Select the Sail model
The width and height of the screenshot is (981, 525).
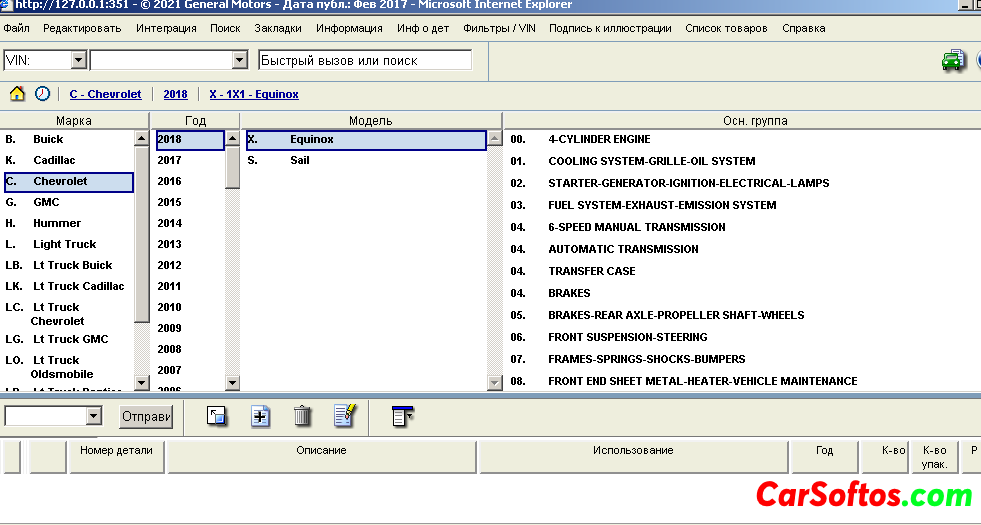point(299,160)
